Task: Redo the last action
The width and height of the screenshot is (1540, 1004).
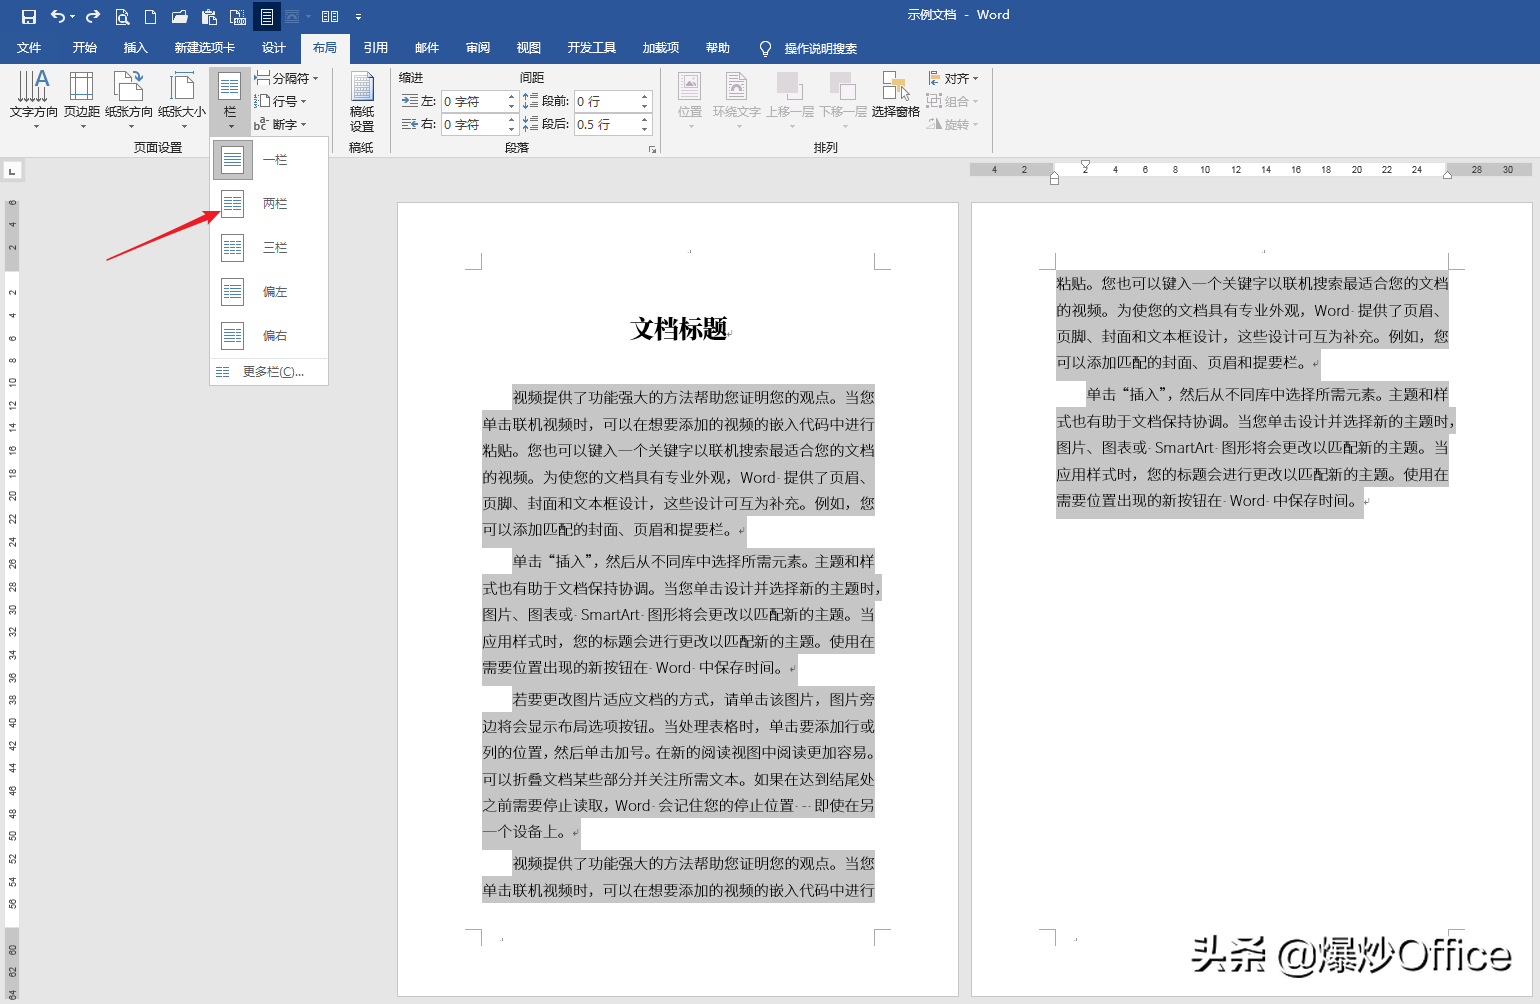Action: pyautogui.click(x=93, y=16)
